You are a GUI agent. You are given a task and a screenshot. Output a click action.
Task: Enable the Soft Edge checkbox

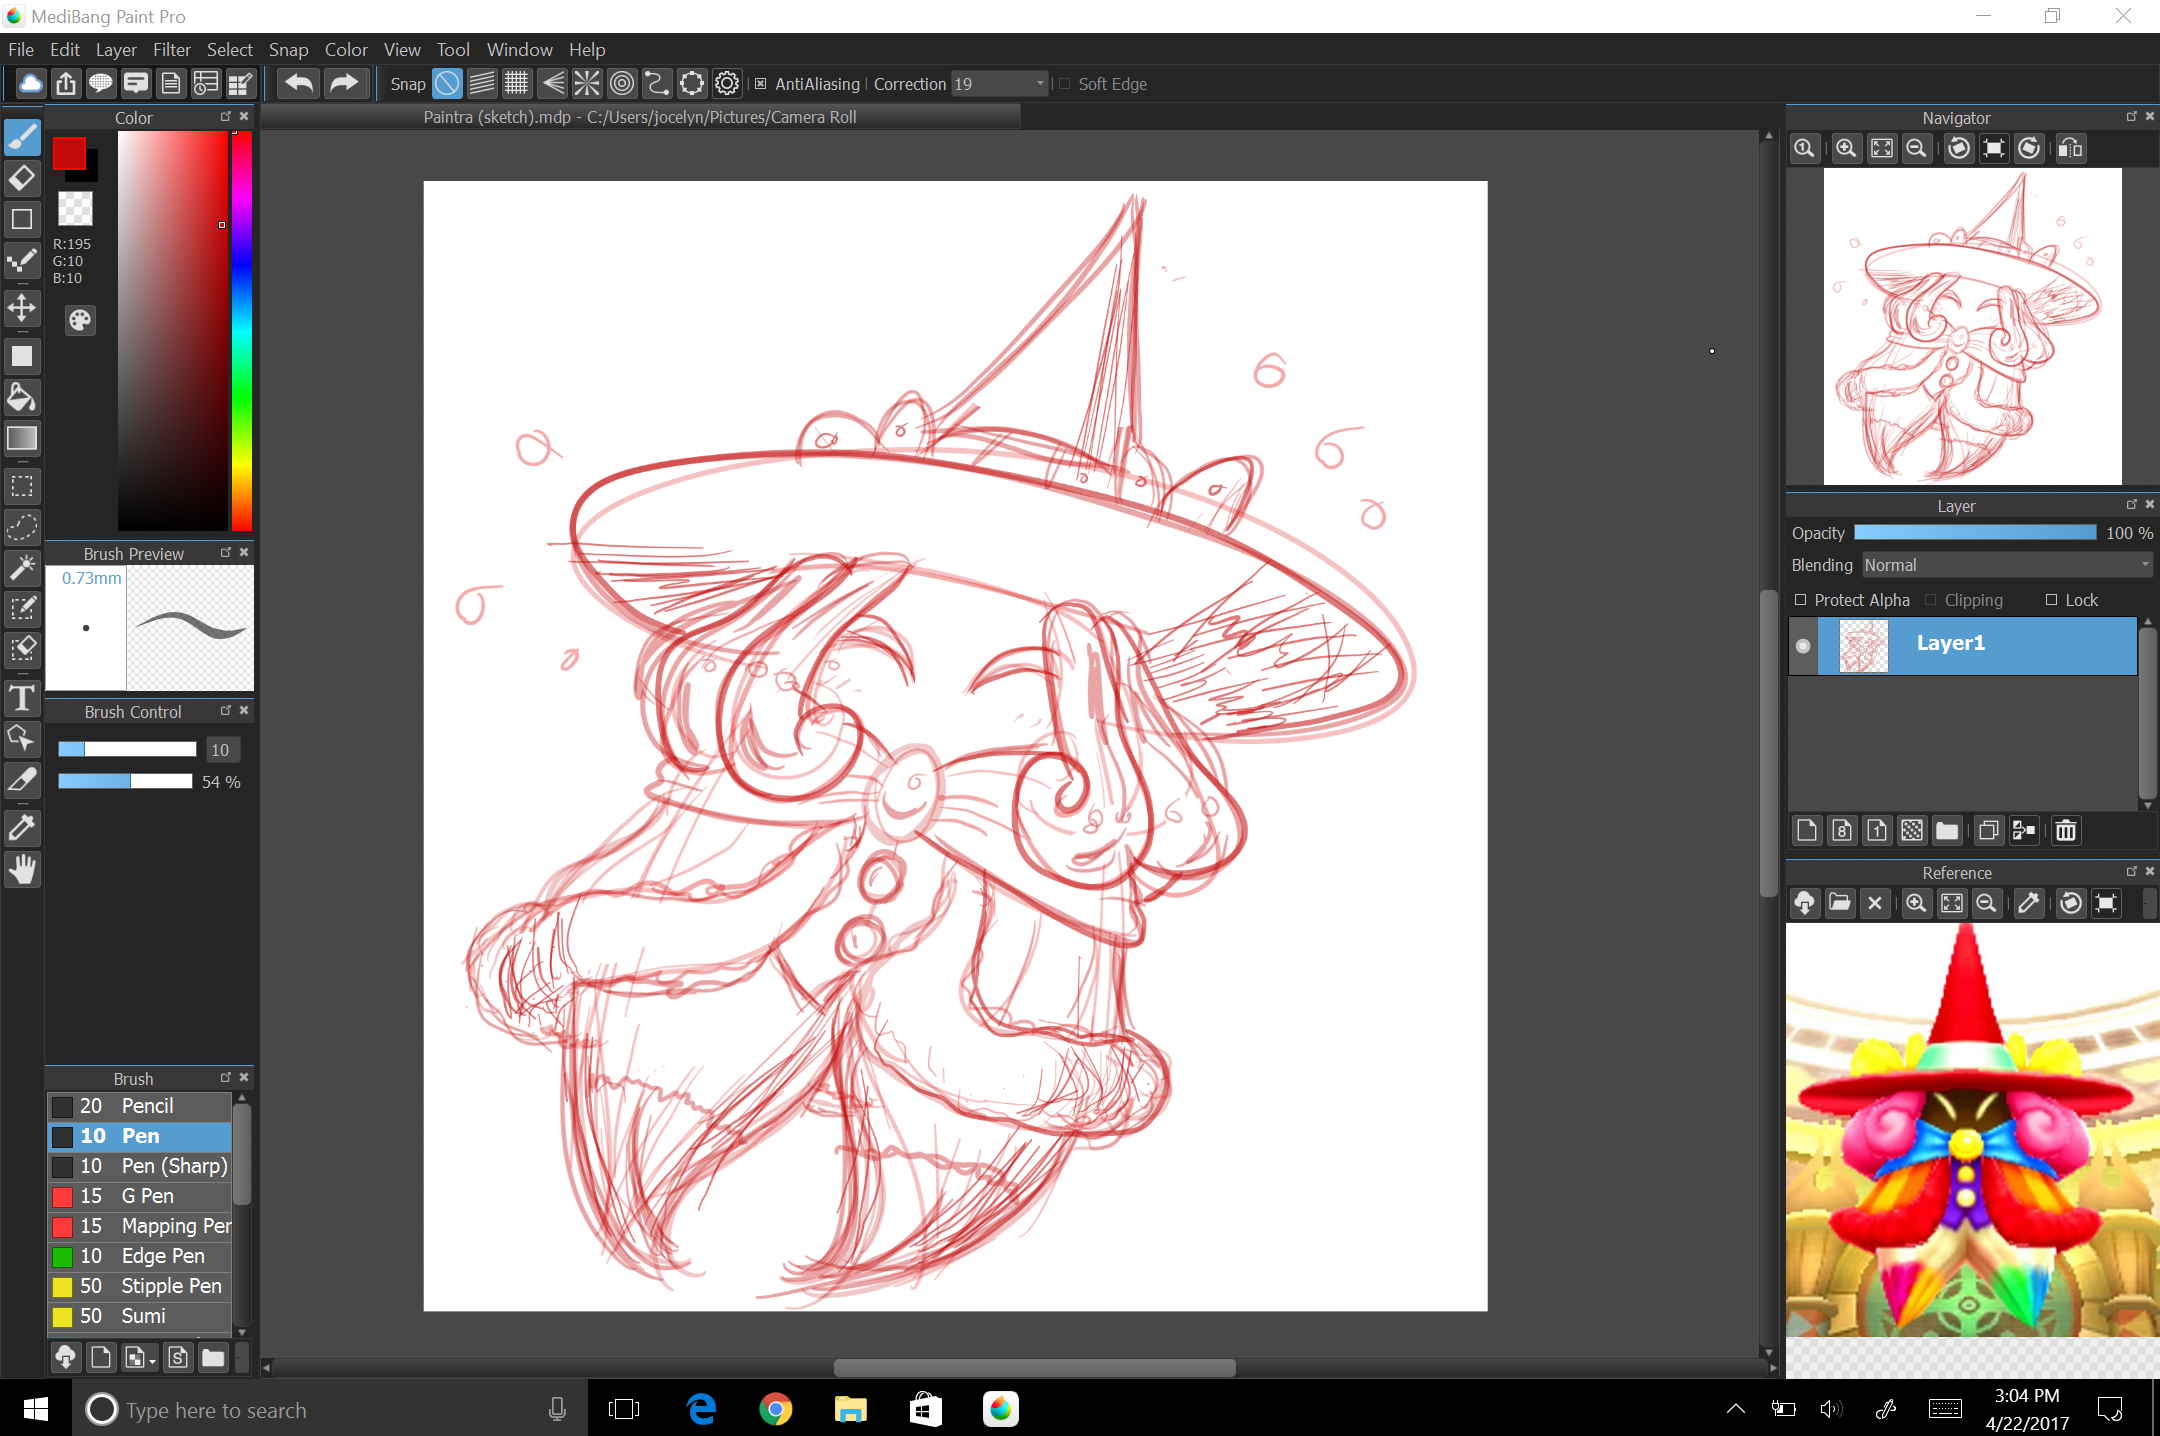point(1065,84)
